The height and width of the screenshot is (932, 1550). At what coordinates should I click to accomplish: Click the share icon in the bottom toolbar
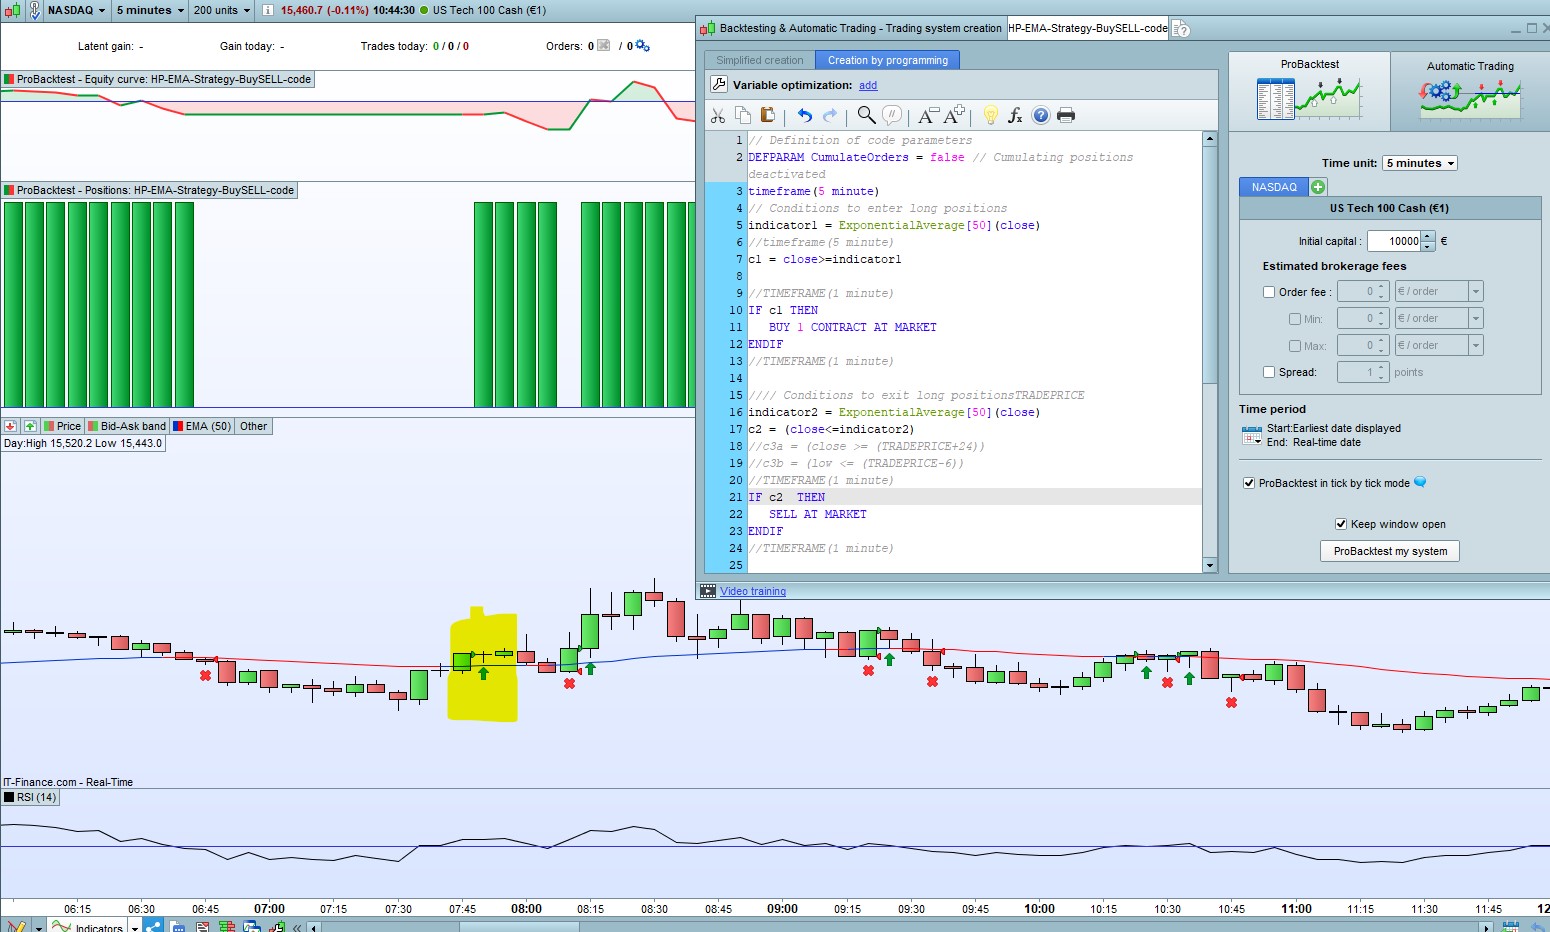point(154,926)
